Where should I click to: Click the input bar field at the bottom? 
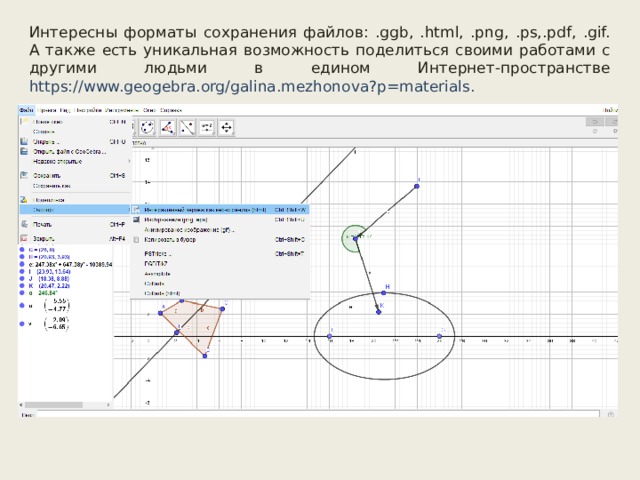318,414
